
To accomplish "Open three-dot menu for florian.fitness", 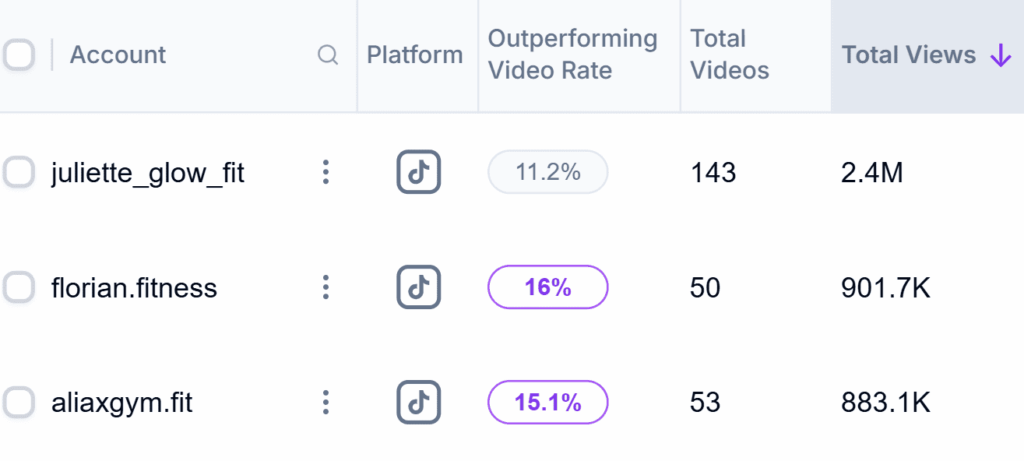I will coord(325,288).
